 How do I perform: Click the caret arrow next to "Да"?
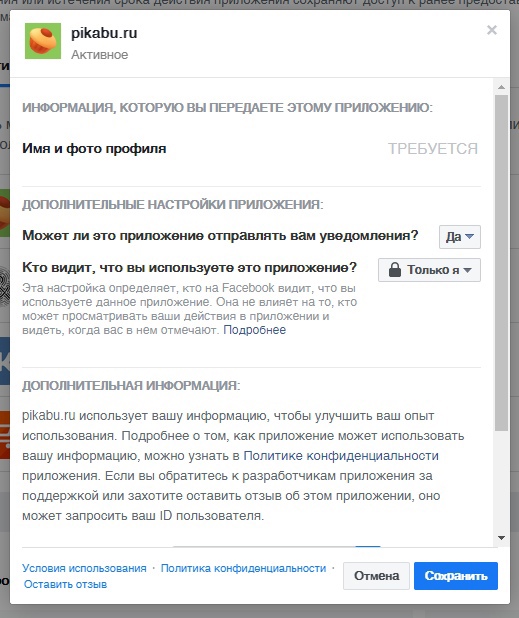click(x=469, y=236)
